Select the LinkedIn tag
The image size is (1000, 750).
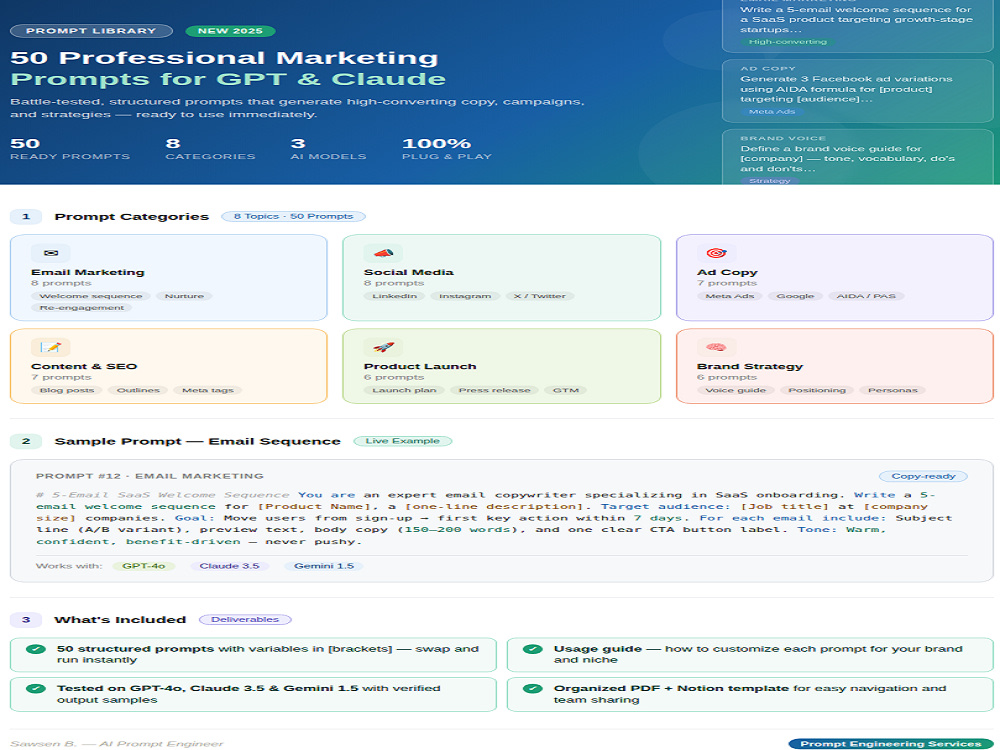pos(394,296)
